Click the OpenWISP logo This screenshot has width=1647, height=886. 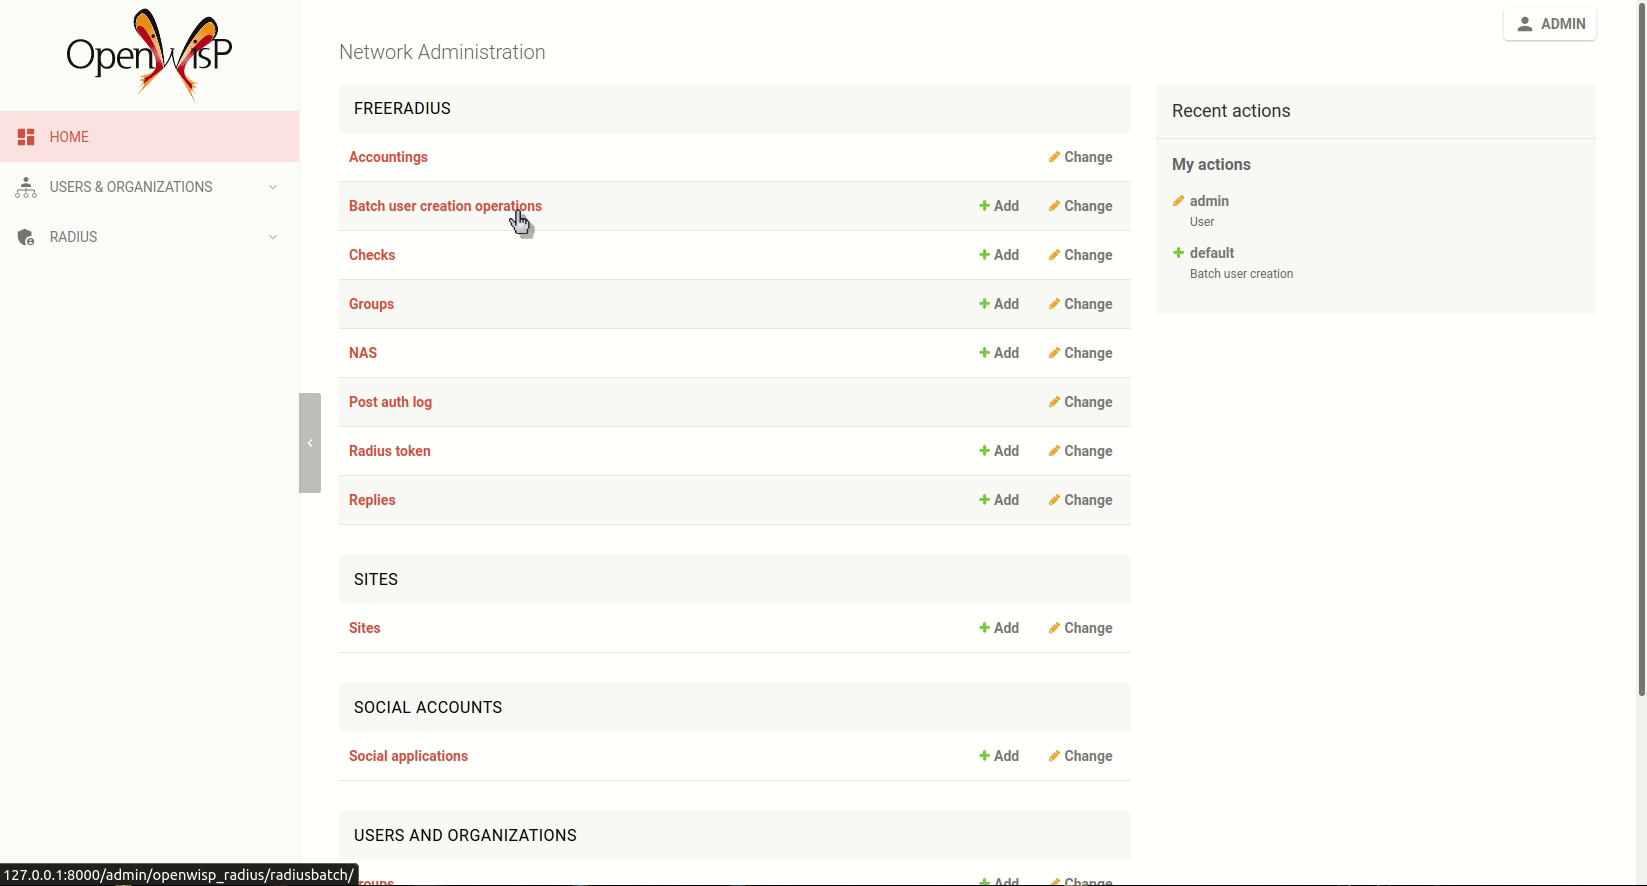coord(149,55)
